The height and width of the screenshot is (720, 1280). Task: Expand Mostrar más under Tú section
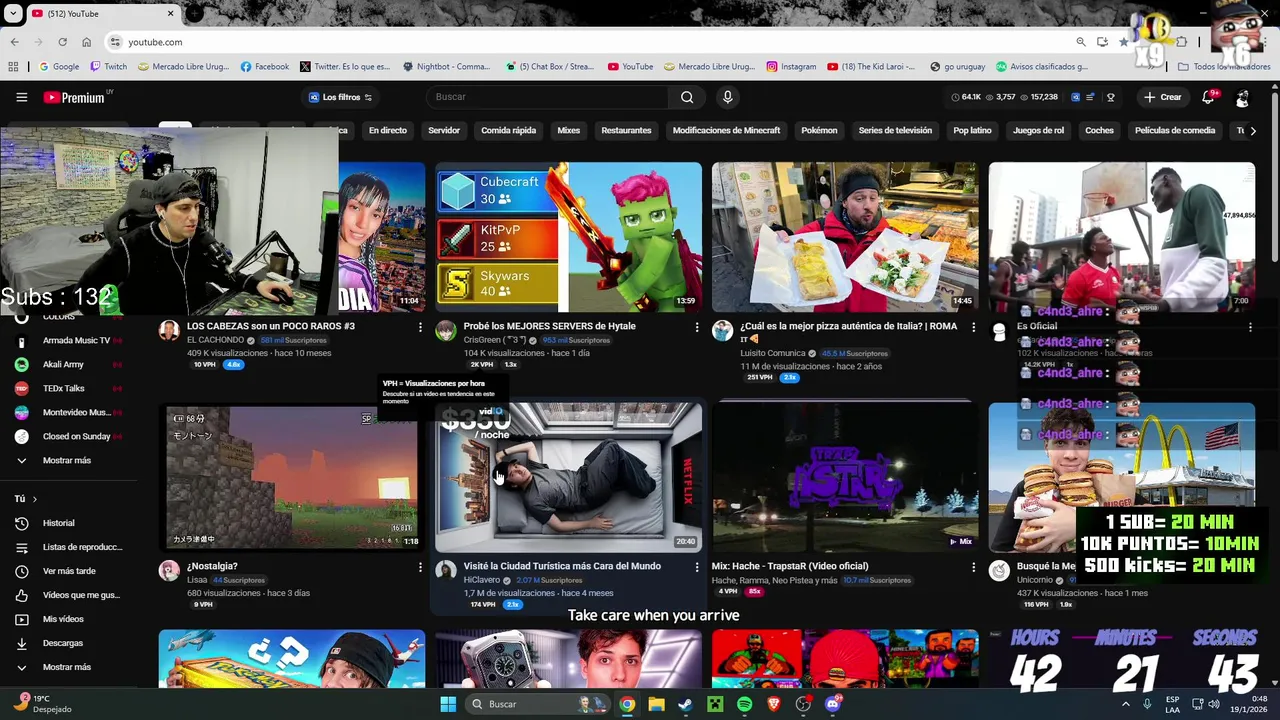[x=68, y=667]
